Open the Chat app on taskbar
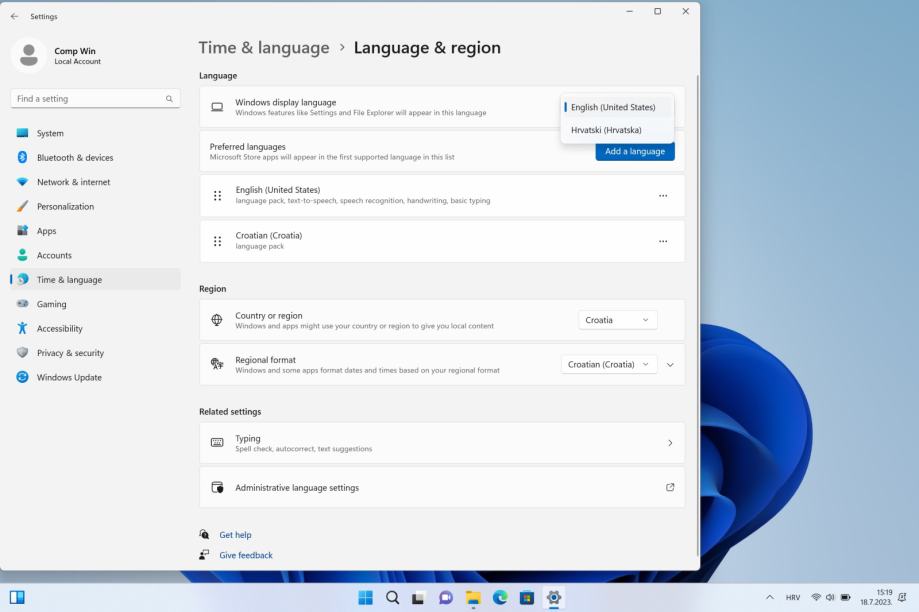Viewport: 919px width, 612px height. pos(445,598)
